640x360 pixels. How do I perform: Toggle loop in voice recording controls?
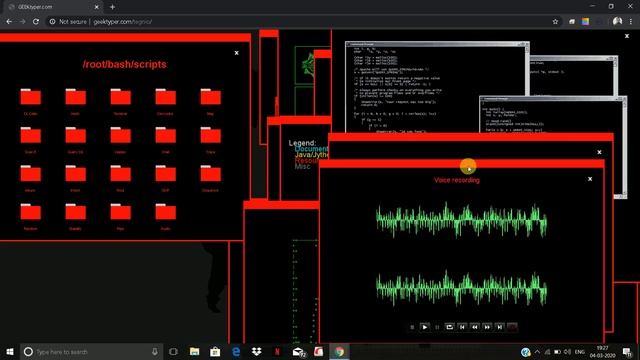coord(449,327)
